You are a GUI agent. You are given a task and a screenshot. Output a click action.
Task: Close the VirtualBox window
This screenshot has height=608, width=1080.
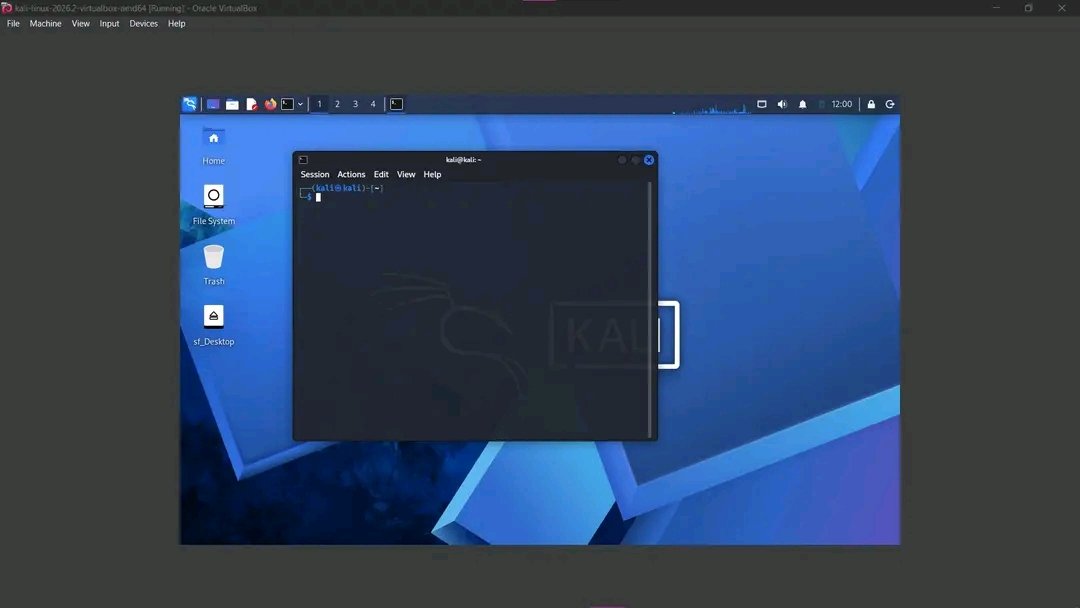[x=1061, y=8]
